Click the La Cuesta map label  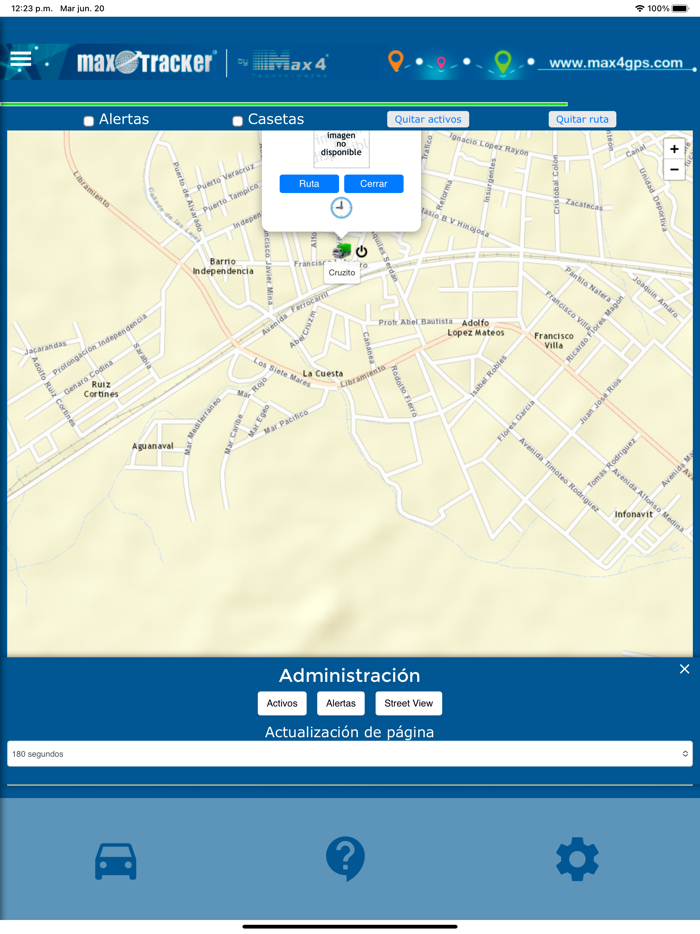click(323, 373)
